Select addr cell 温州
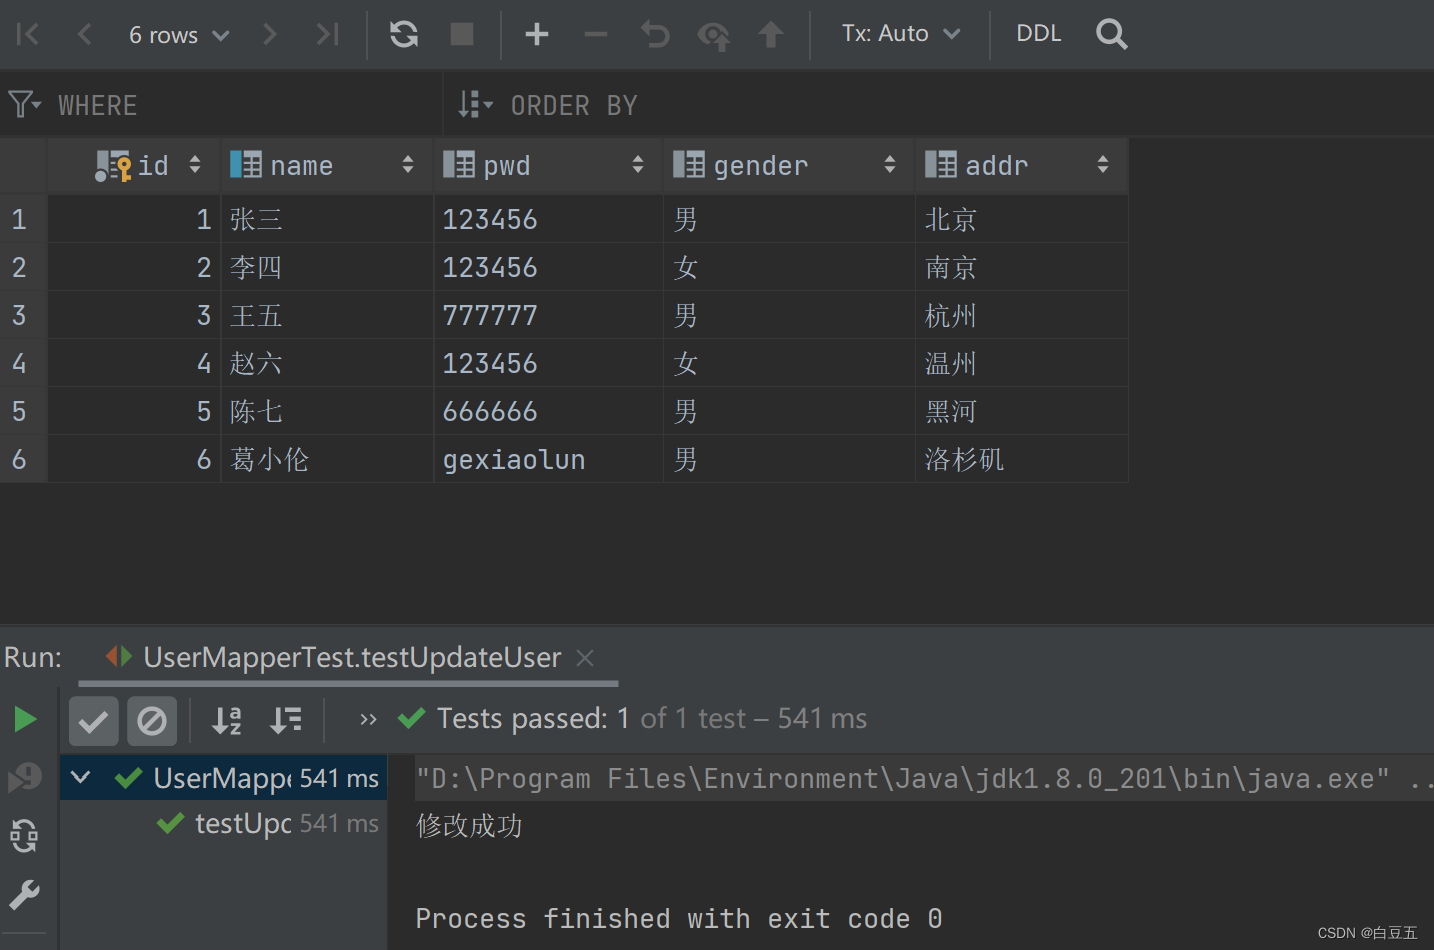 pyautogui.click(x=1021, y=363)
